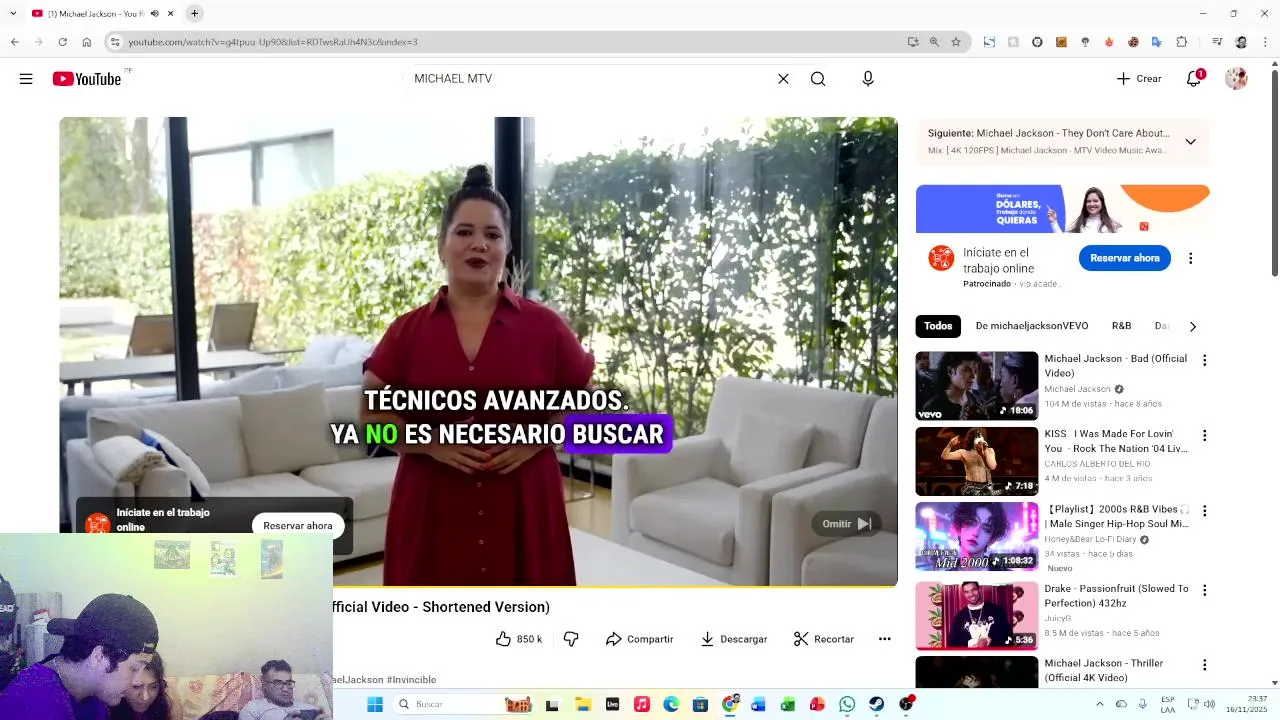
Task: Open the 2000s R&B Vibes playlist thumbnail
Action: point(977,537)
